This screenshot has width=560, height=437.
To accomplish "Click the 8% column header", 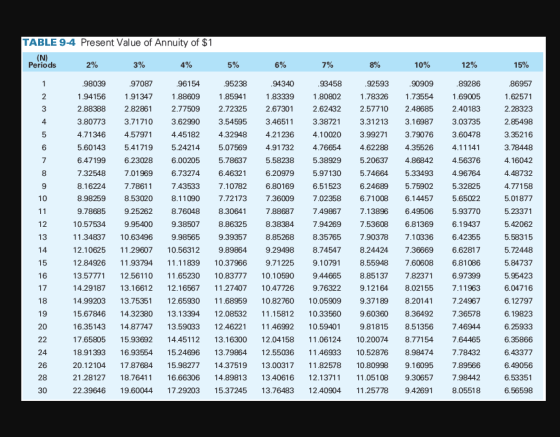I will click(x=374, y=65).
